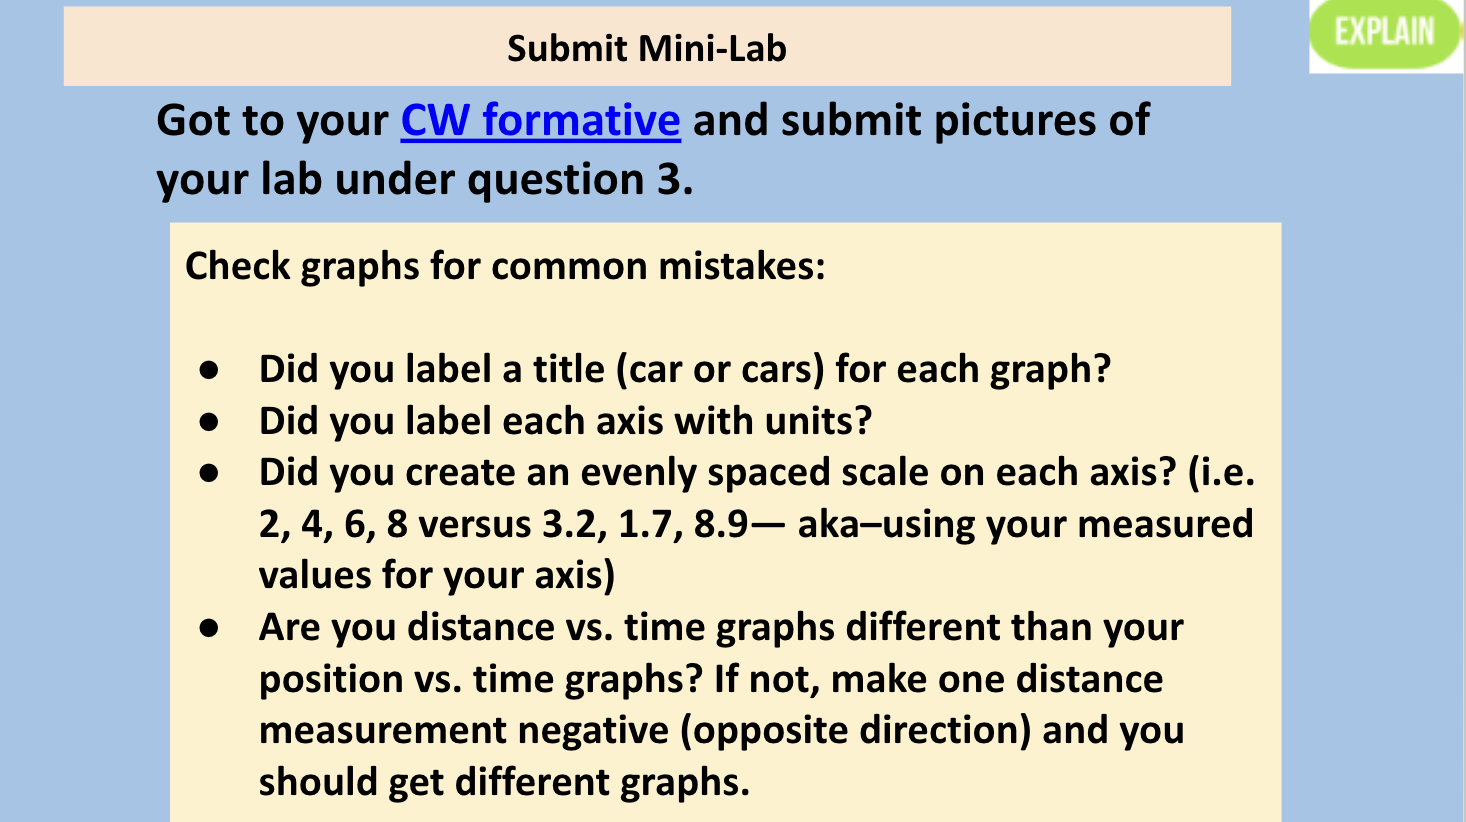Click bullet dot beside 'Are you distance vs. time'

pos(209,628)
